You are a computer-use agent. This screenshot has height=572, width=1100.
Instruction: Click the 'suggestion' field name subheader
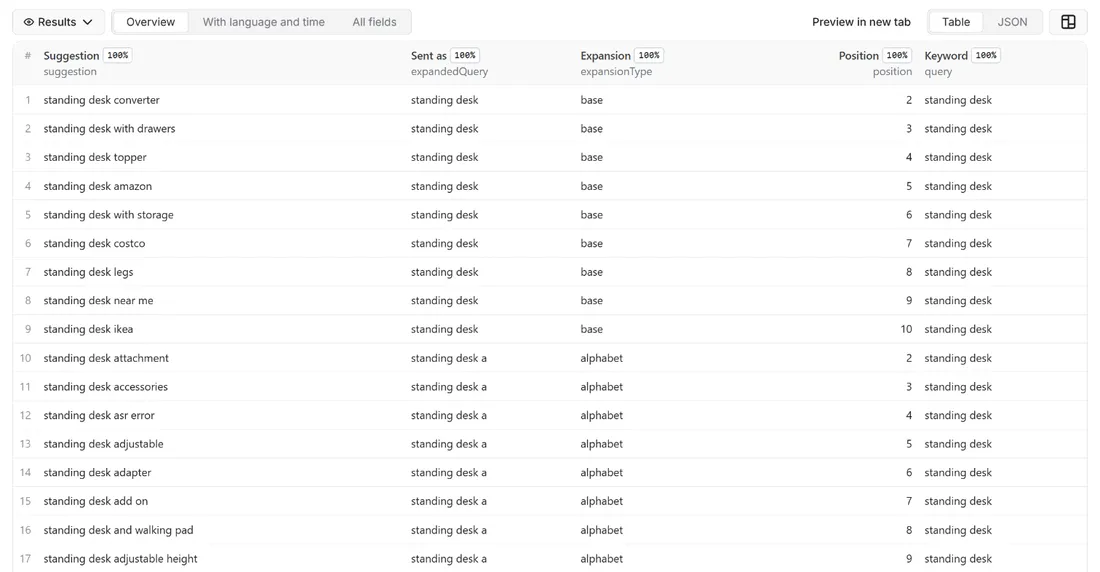[x=70, y=72]
